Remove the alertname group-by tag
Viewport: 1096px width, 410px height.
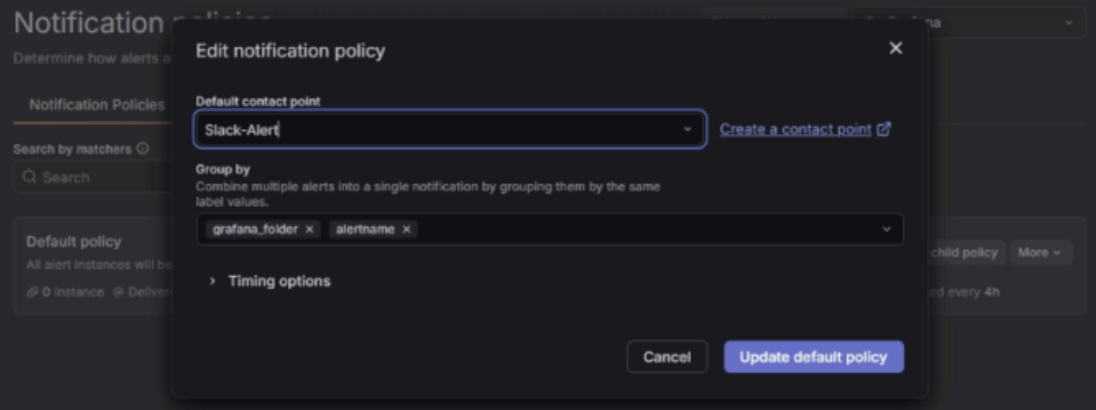coord(406,230)
